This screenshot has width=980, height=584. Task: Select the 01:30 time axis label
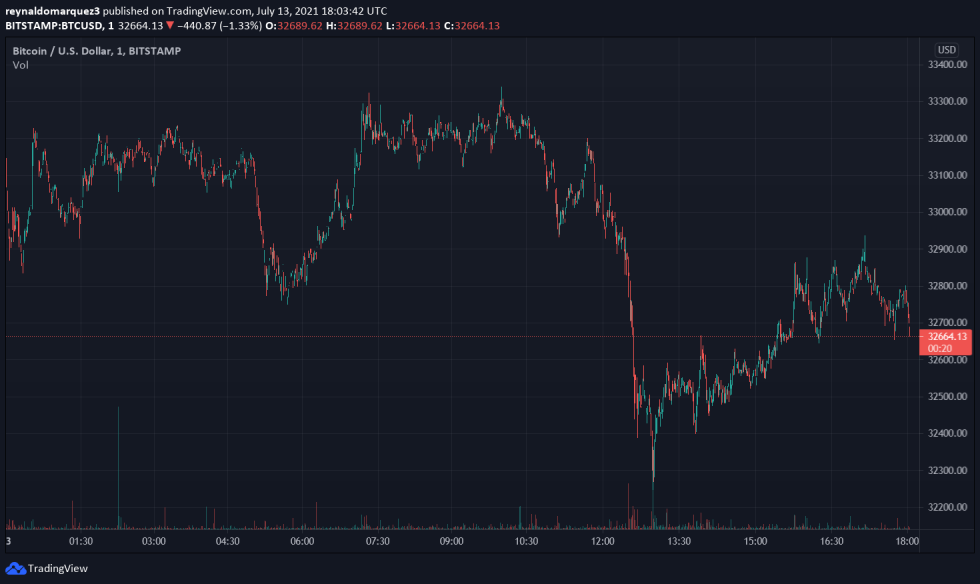tap(80, 541)
